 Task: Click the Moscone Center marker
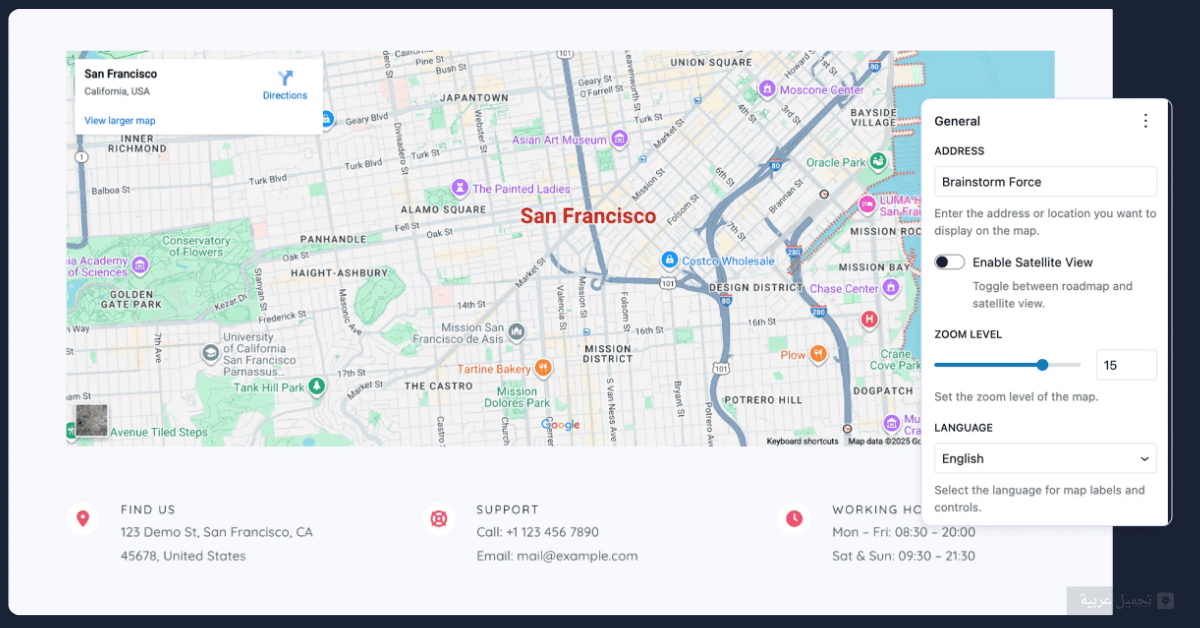tap(767, 89)
